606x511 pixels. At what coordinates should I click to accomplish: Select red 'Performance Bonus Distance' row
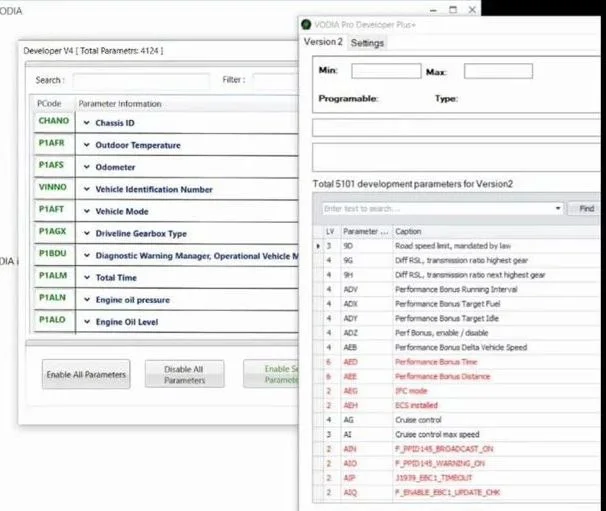pyautogui.click(x=458, y=376)
